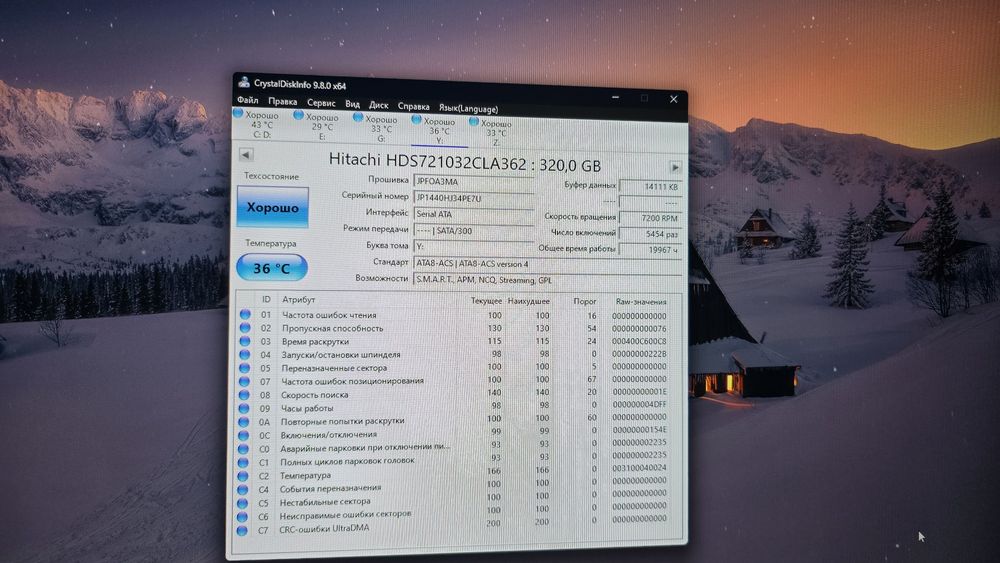The height and width of the screenshot is (563, 1000).
Task: Click the Интерфейс field Serial ATA
Action: click(474, 214)
